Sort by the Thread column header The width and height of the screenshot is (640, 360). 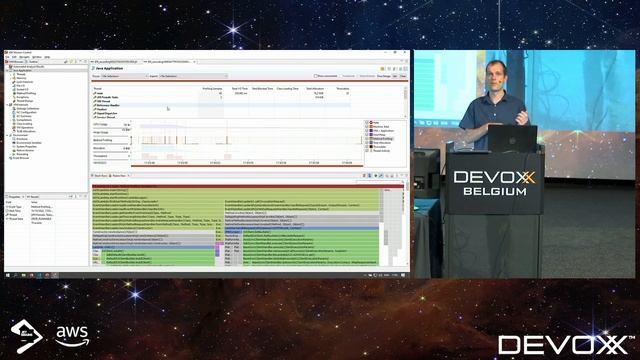98,89
